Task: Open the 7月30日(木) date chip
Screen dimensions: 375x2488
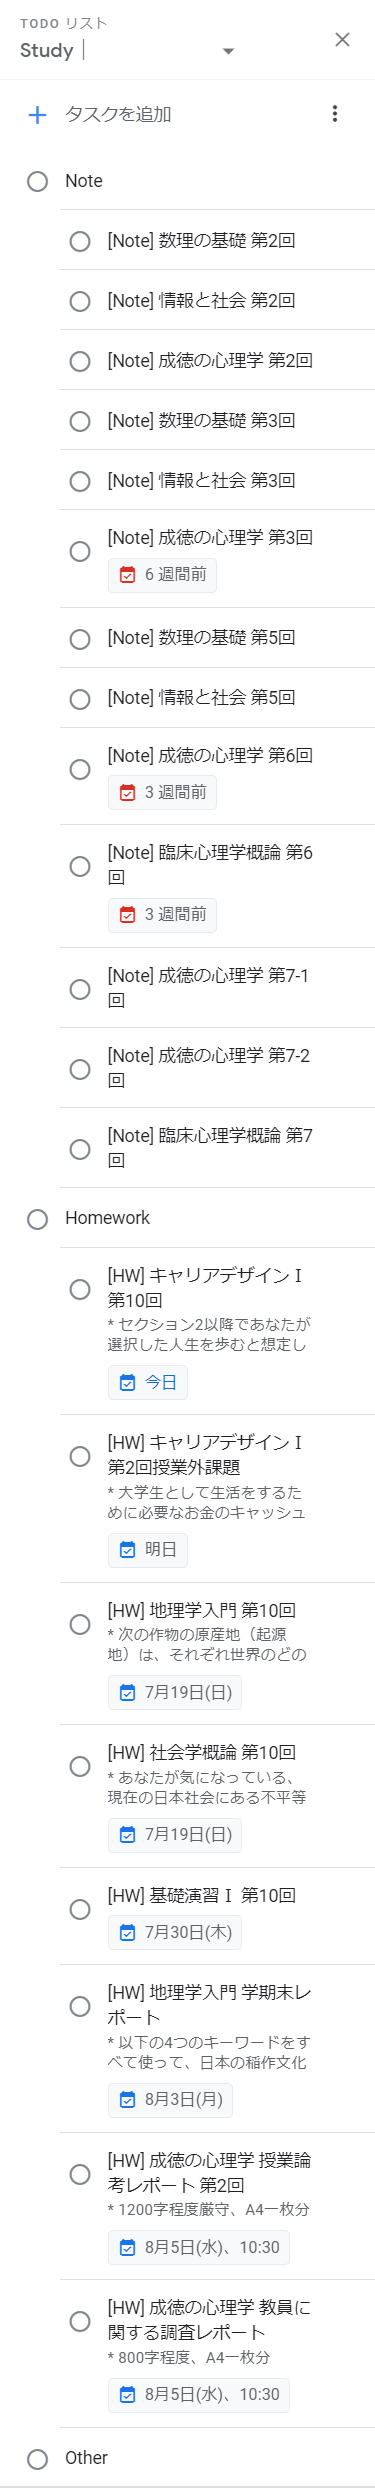Action: tap(175, 1933)
